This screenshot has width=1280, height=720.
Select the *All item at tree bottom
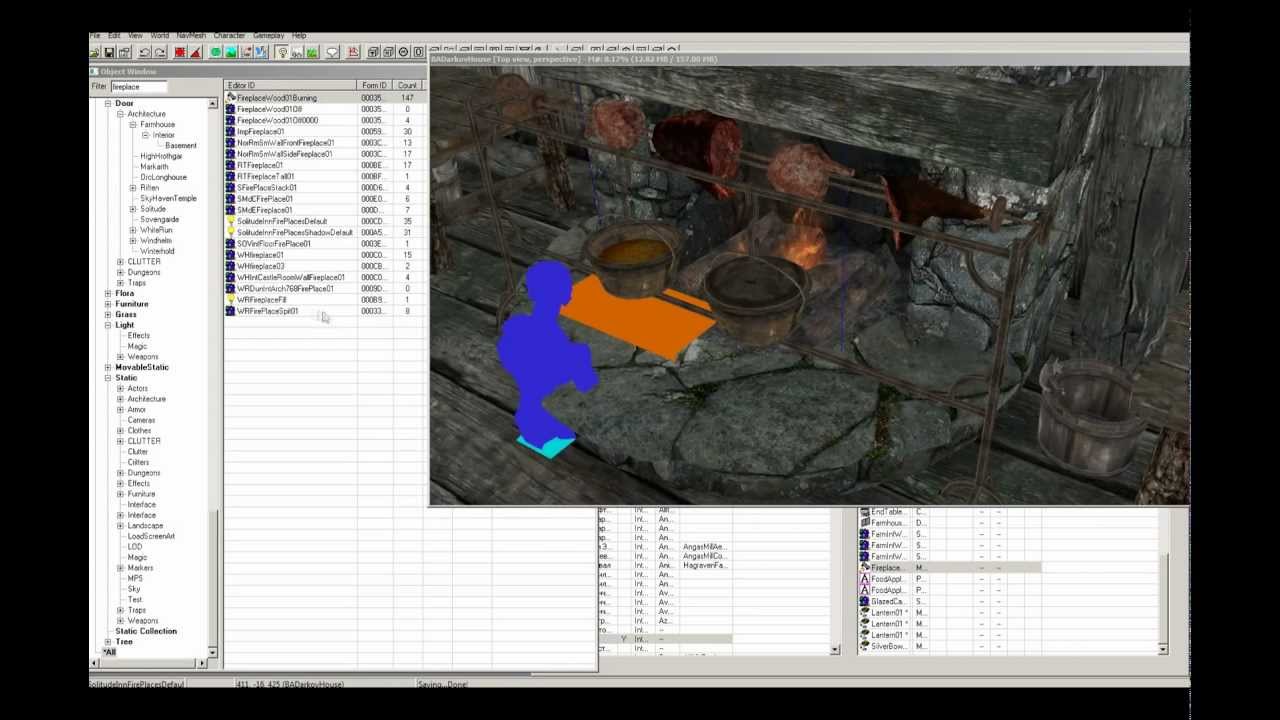[x=109, y=652]
